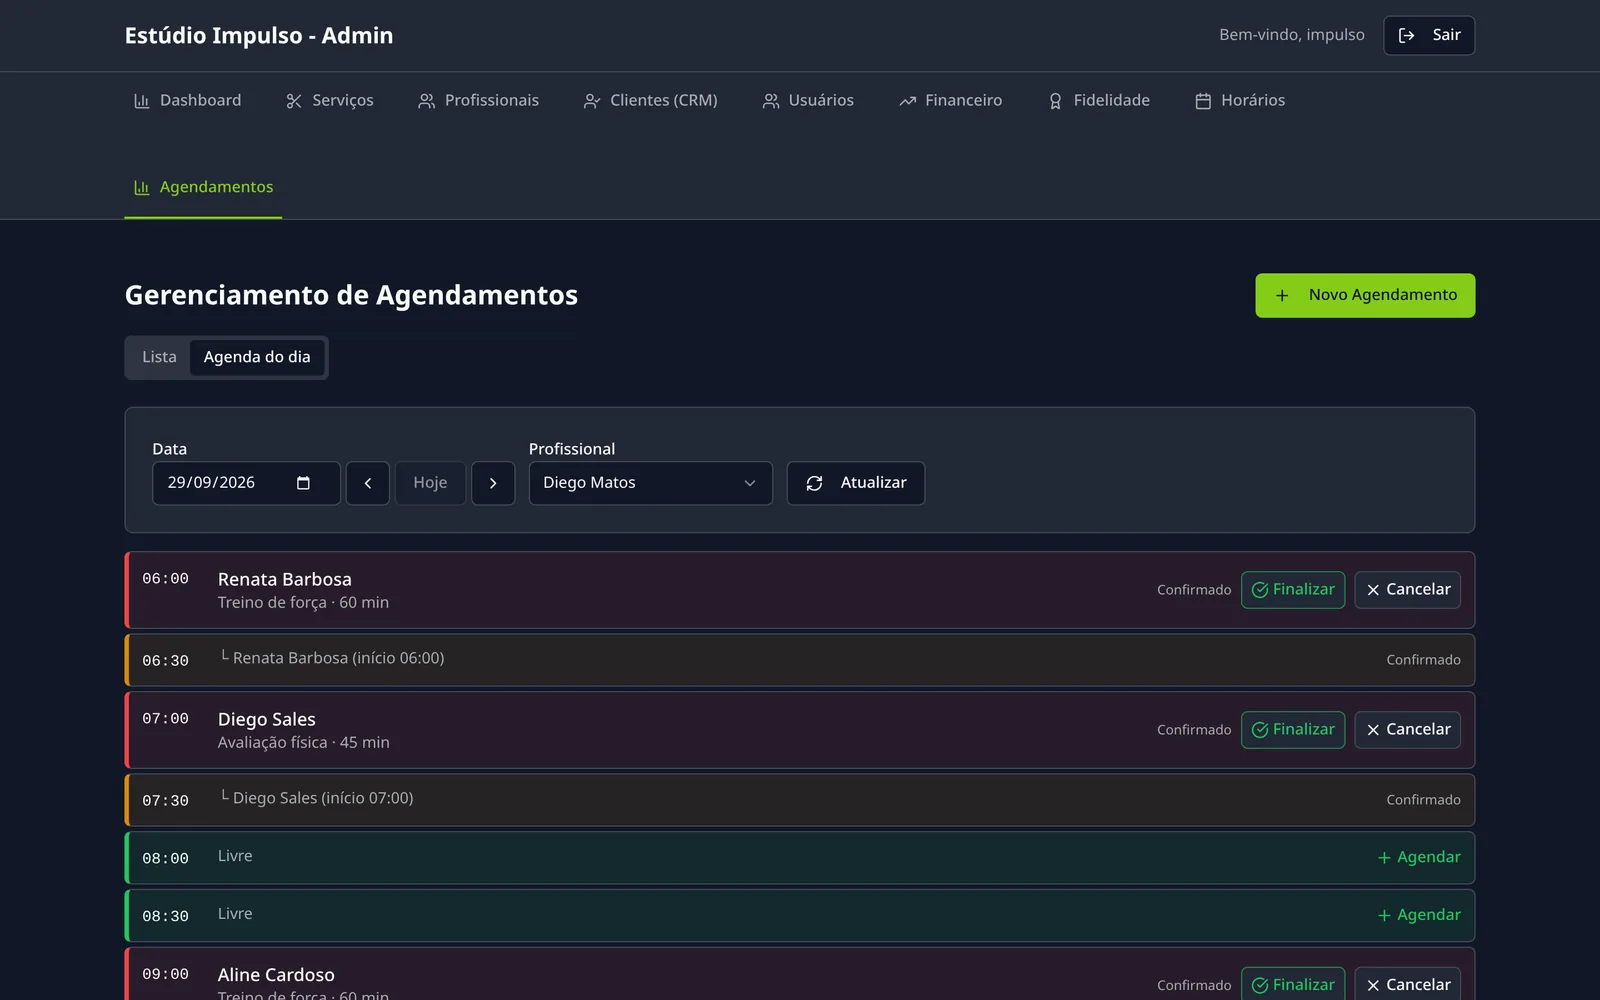Finalize Aline Cardoso's 09:00 appointment
Viewport: 1600px width, 1000px height.
tap(1293, 984)
